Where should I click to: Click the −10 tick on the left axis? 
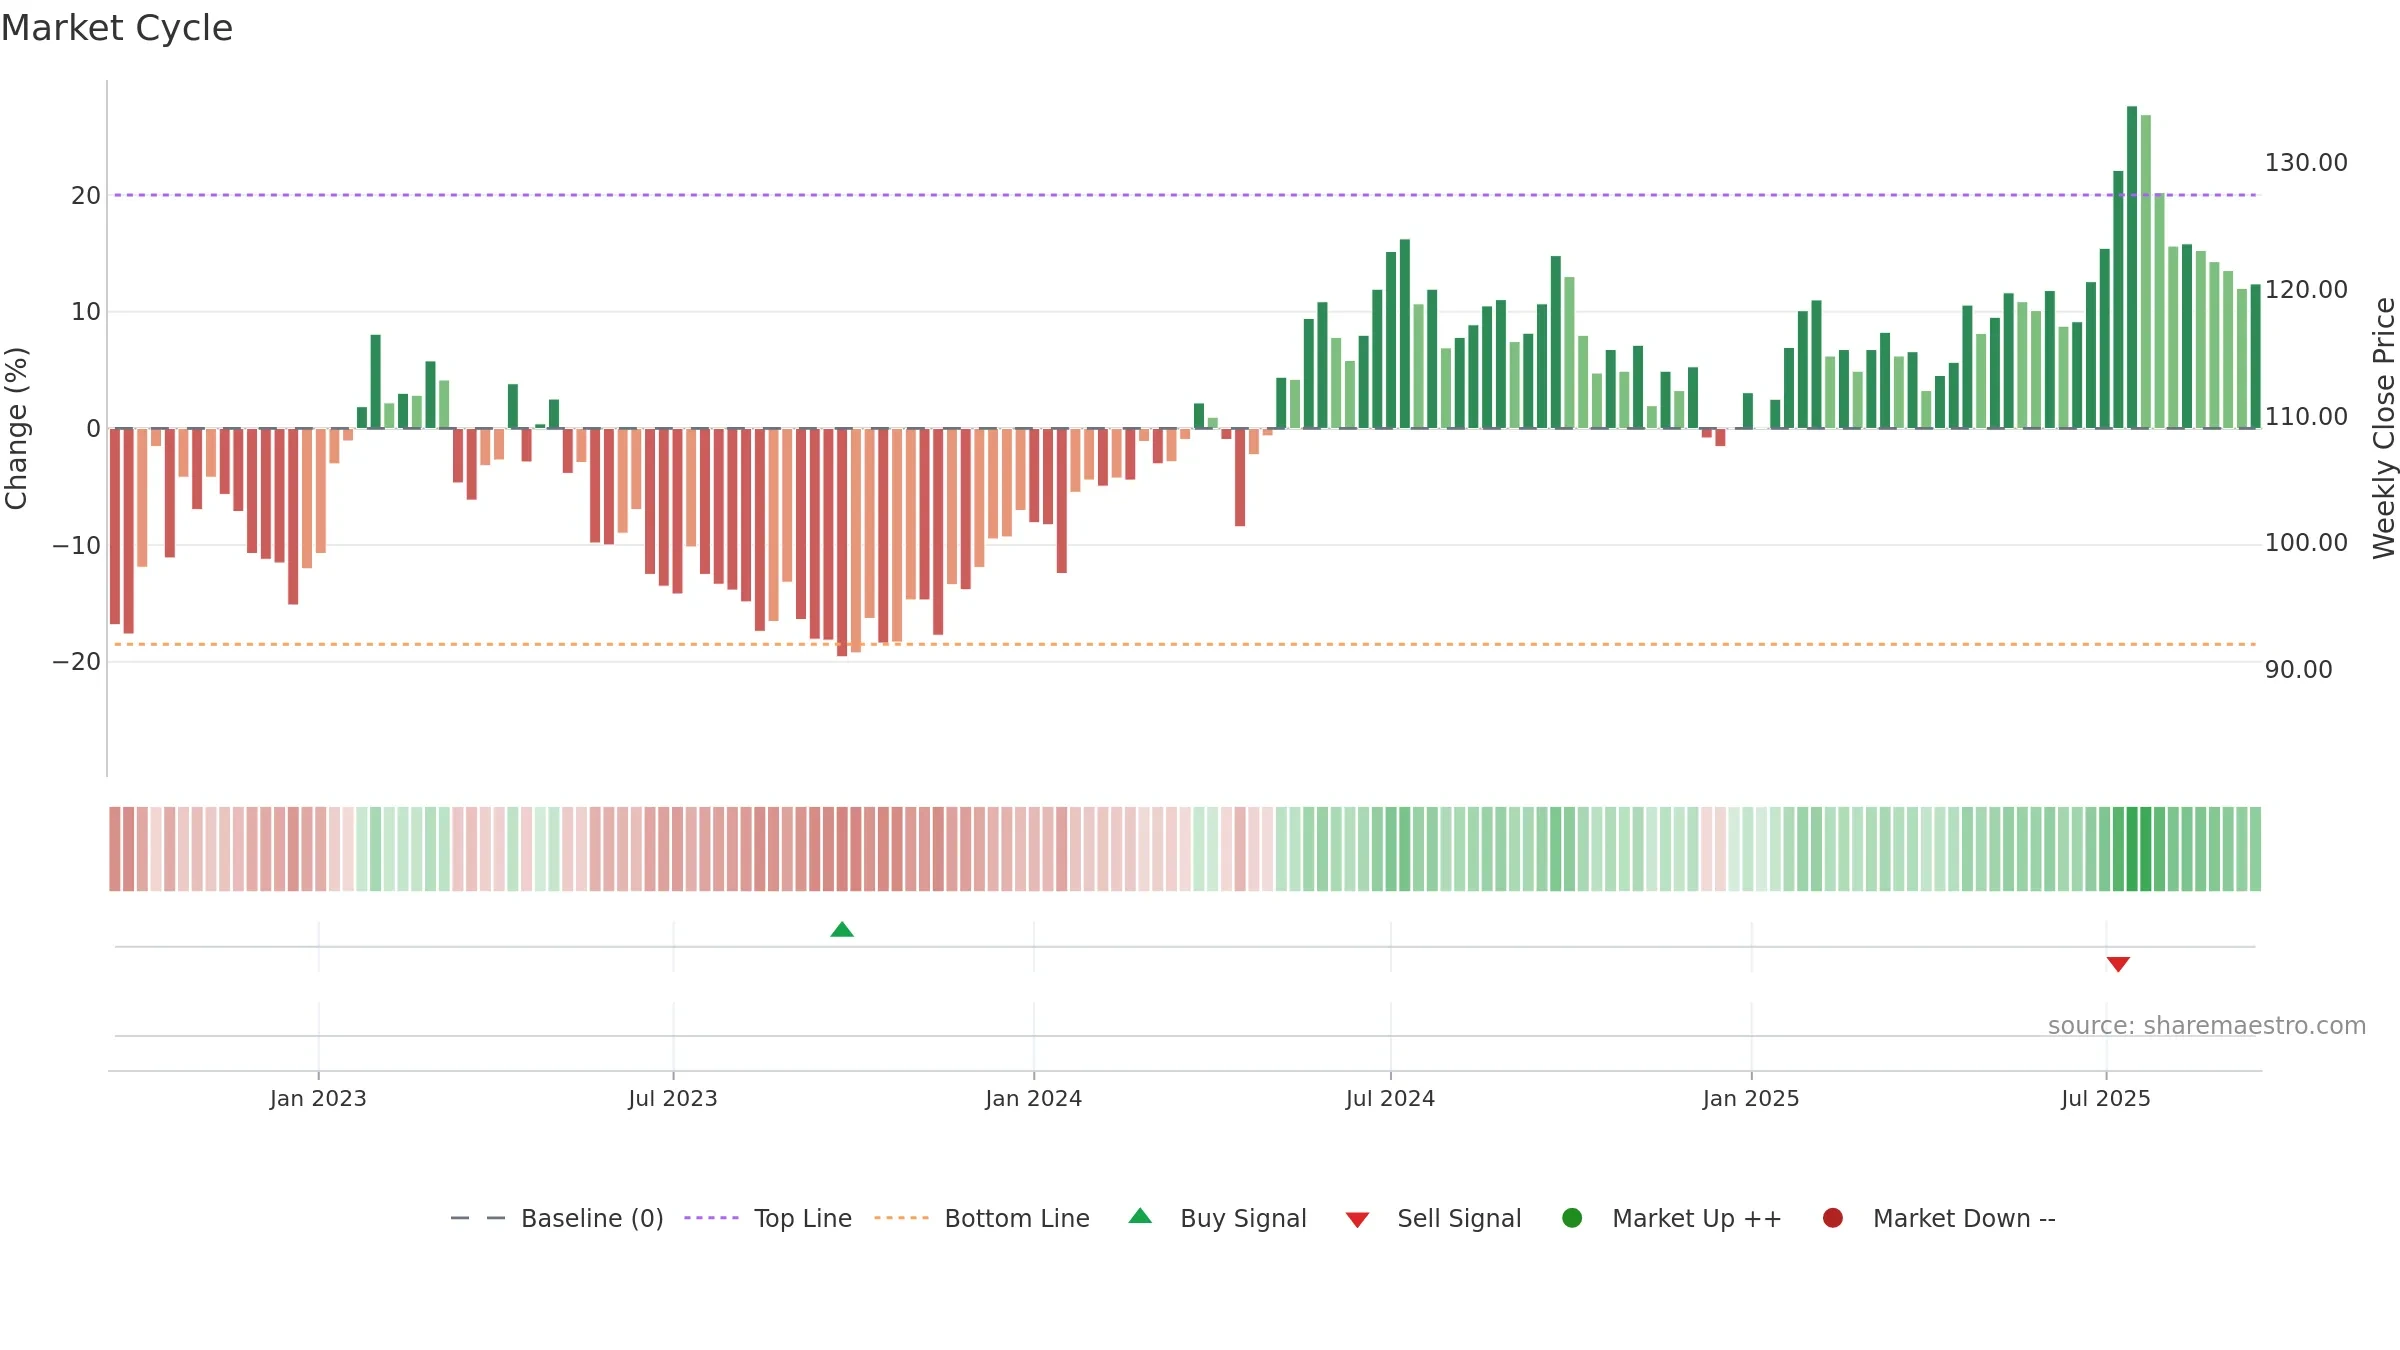point(76,545)
